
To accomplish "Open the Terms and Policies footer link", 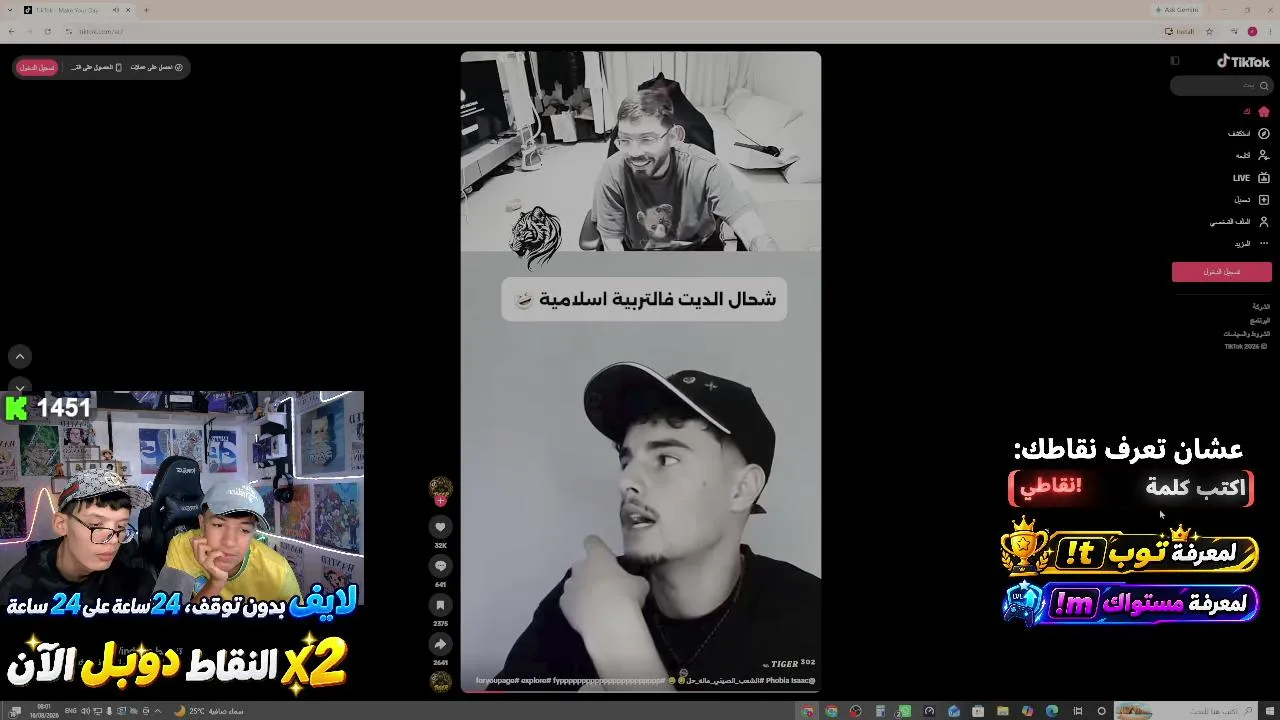I will 1246,333.
